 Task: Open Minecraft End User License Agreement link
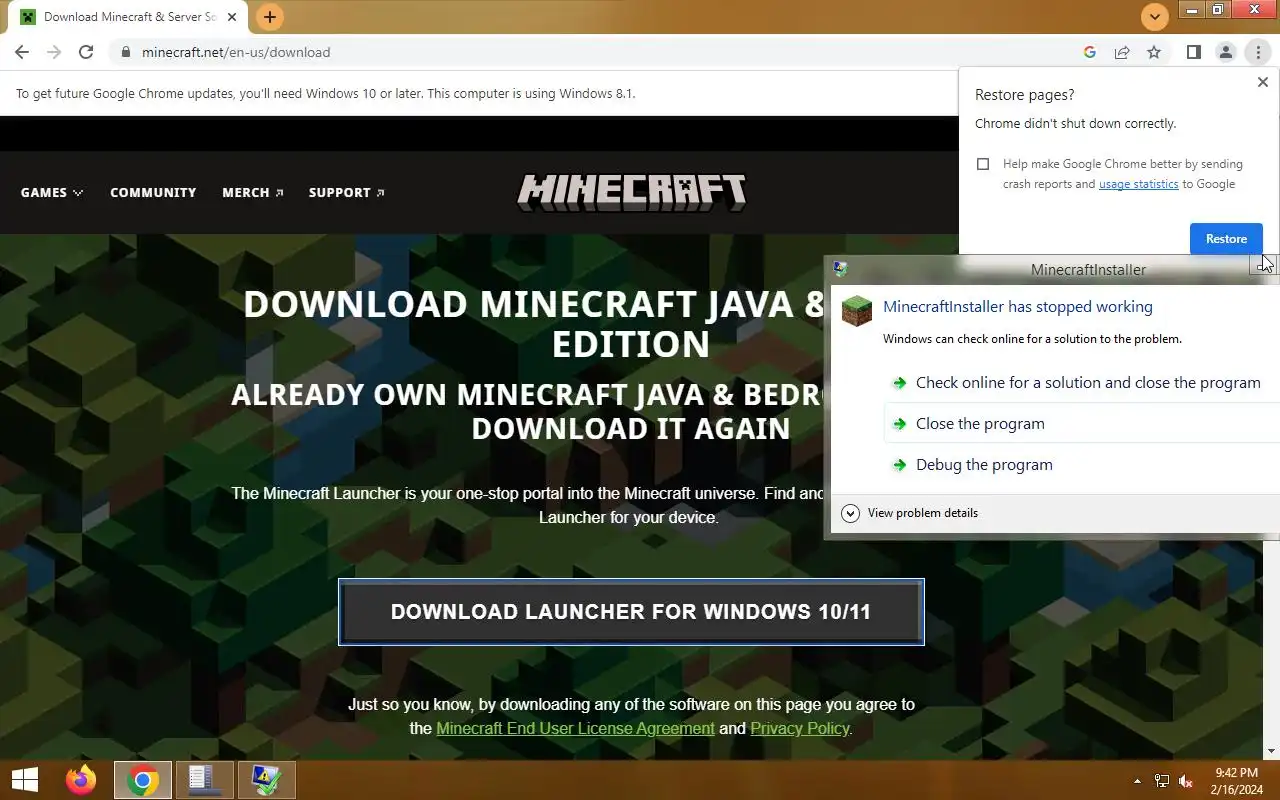tap(575, 728)
